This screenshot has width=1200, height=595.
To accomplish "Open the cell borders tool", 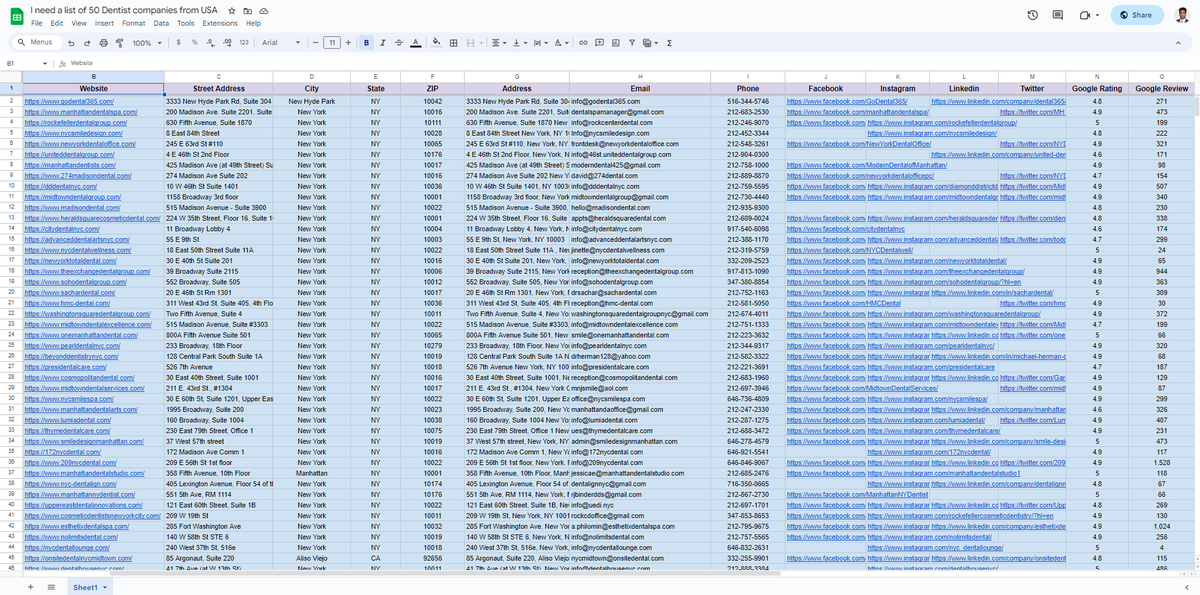I will click(x=454, y=43).
